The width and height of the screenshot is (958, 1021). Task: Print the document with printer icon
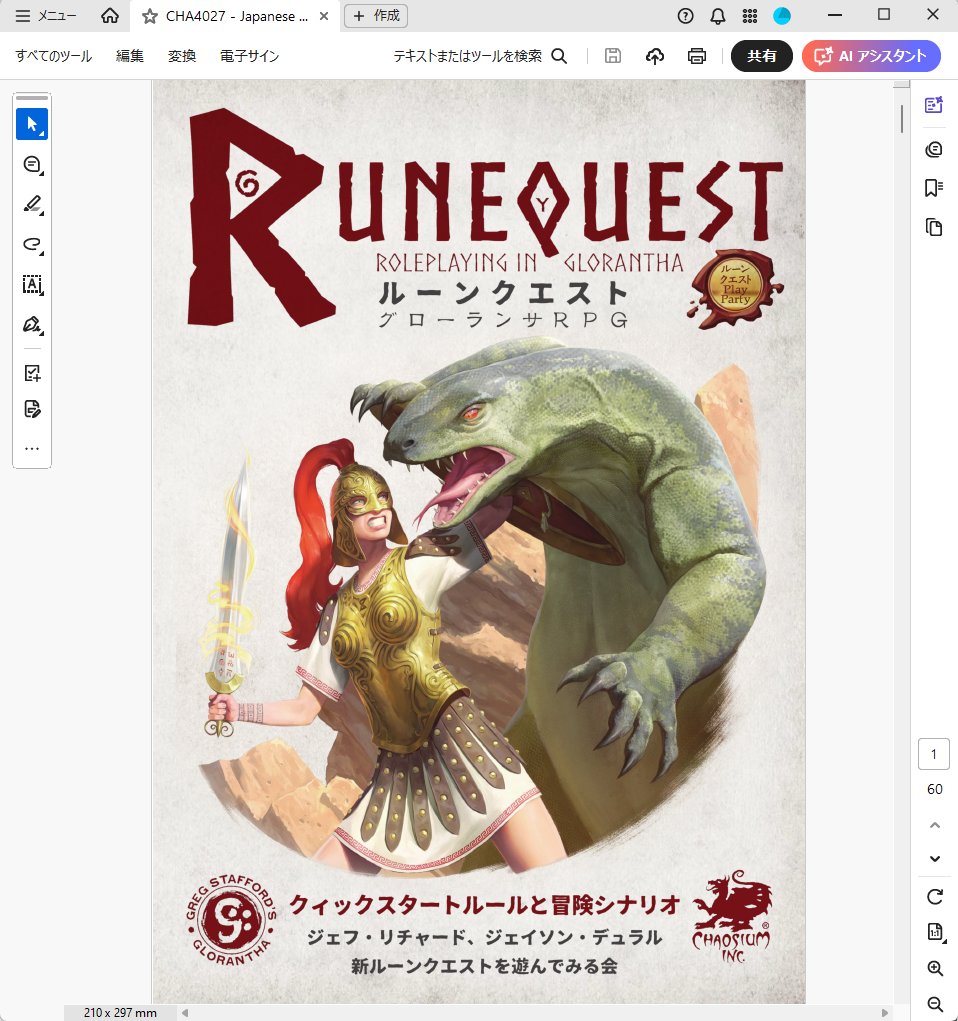click(697, 56)
